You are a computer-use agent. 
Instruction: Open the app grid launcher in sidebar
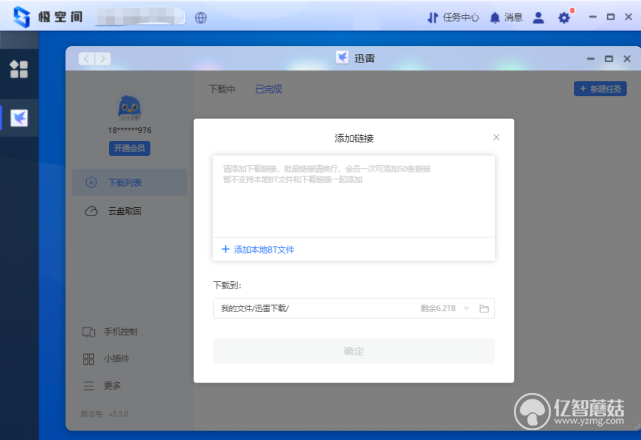[19, 69]
